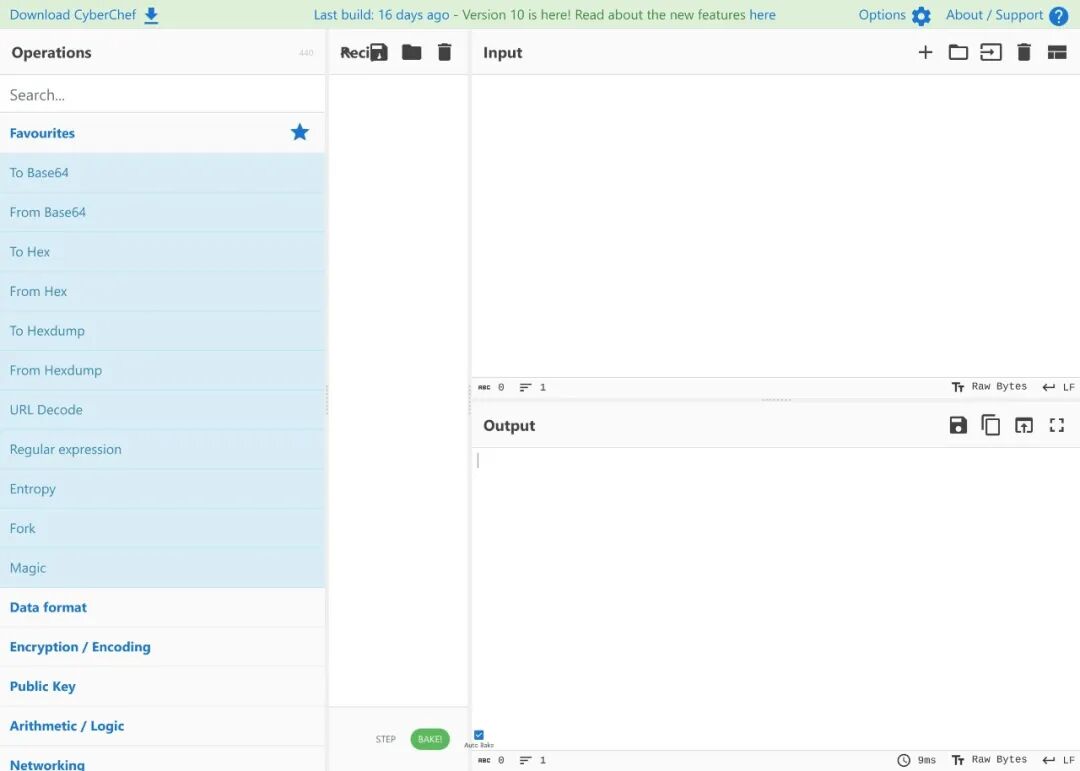
Task: Click the STEP button
Action: click(386, 739)
